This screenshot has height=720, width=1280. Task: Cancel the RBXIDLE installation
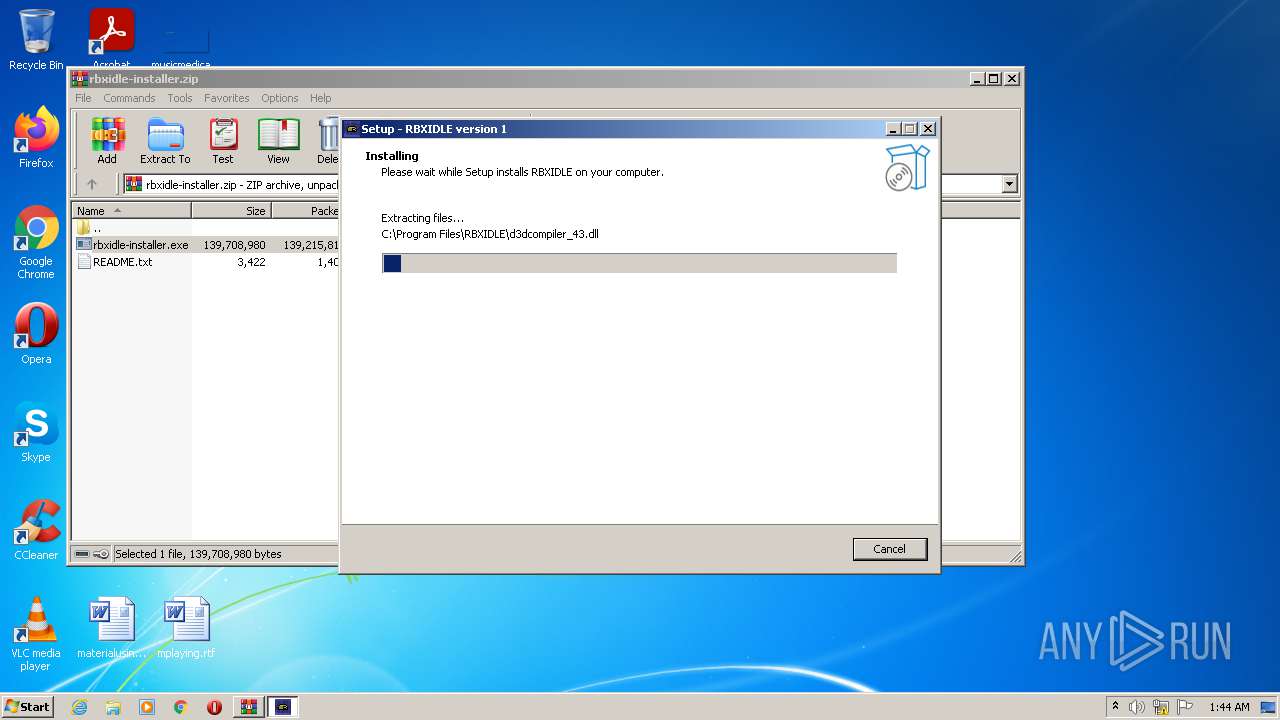click(x=890, y=549)
